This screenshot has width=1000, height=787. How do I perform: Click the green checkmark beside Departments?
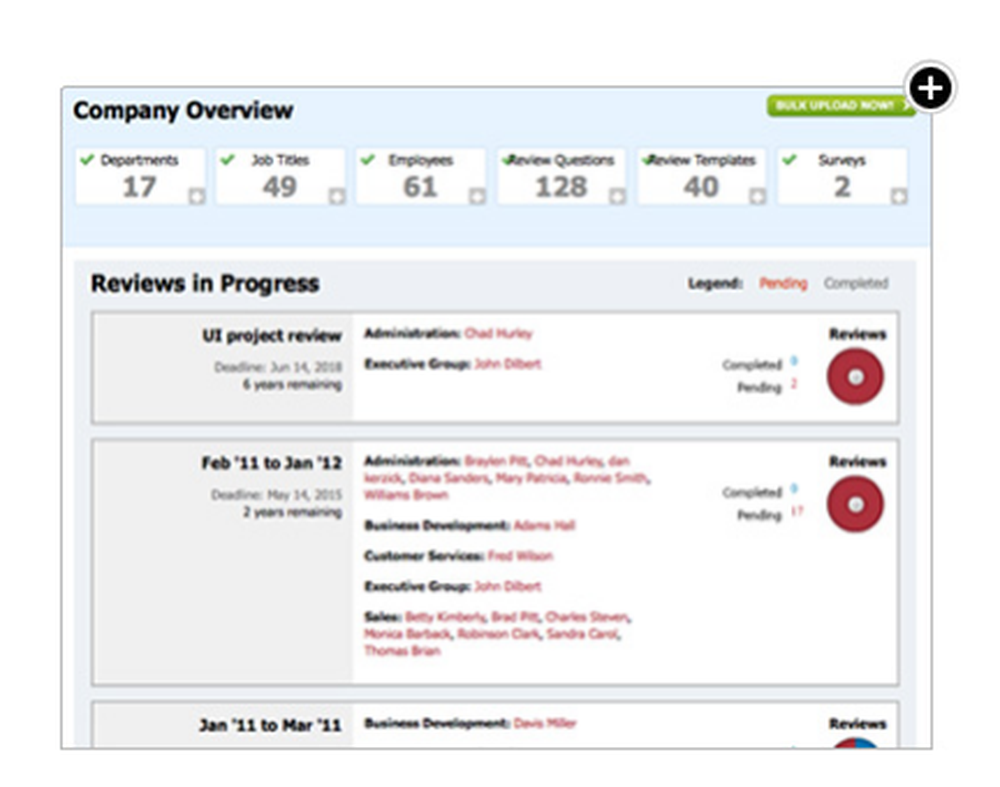[x=87, y=159]
